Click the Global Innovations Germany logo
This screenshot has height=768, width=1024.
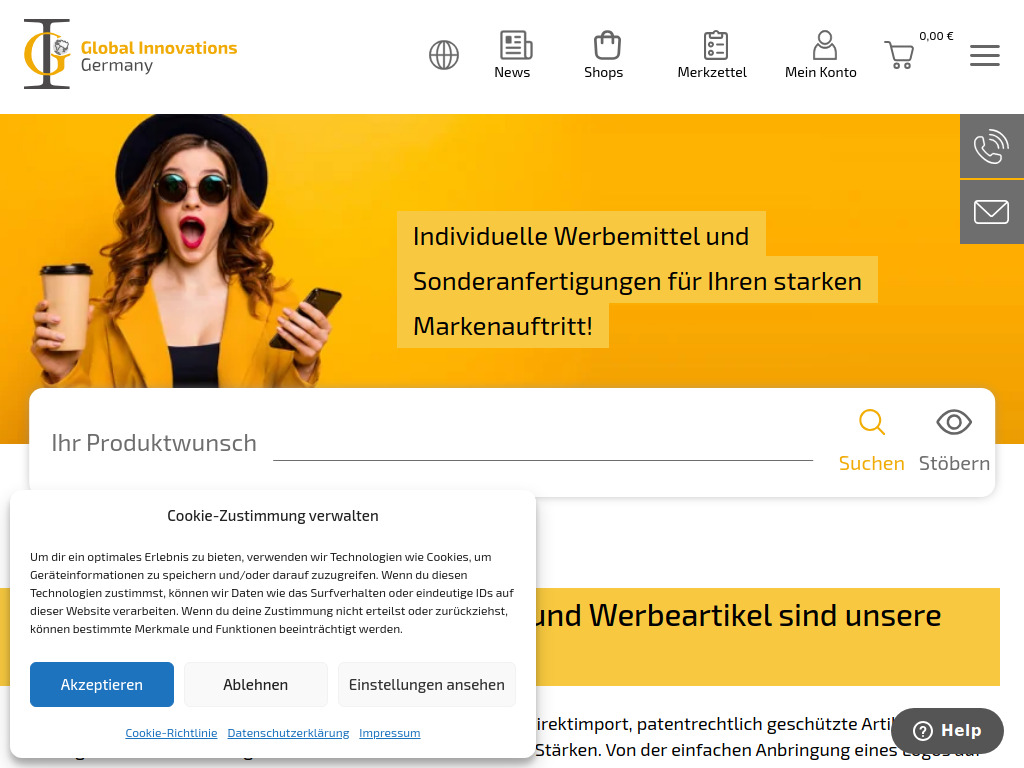pos(130,55)
